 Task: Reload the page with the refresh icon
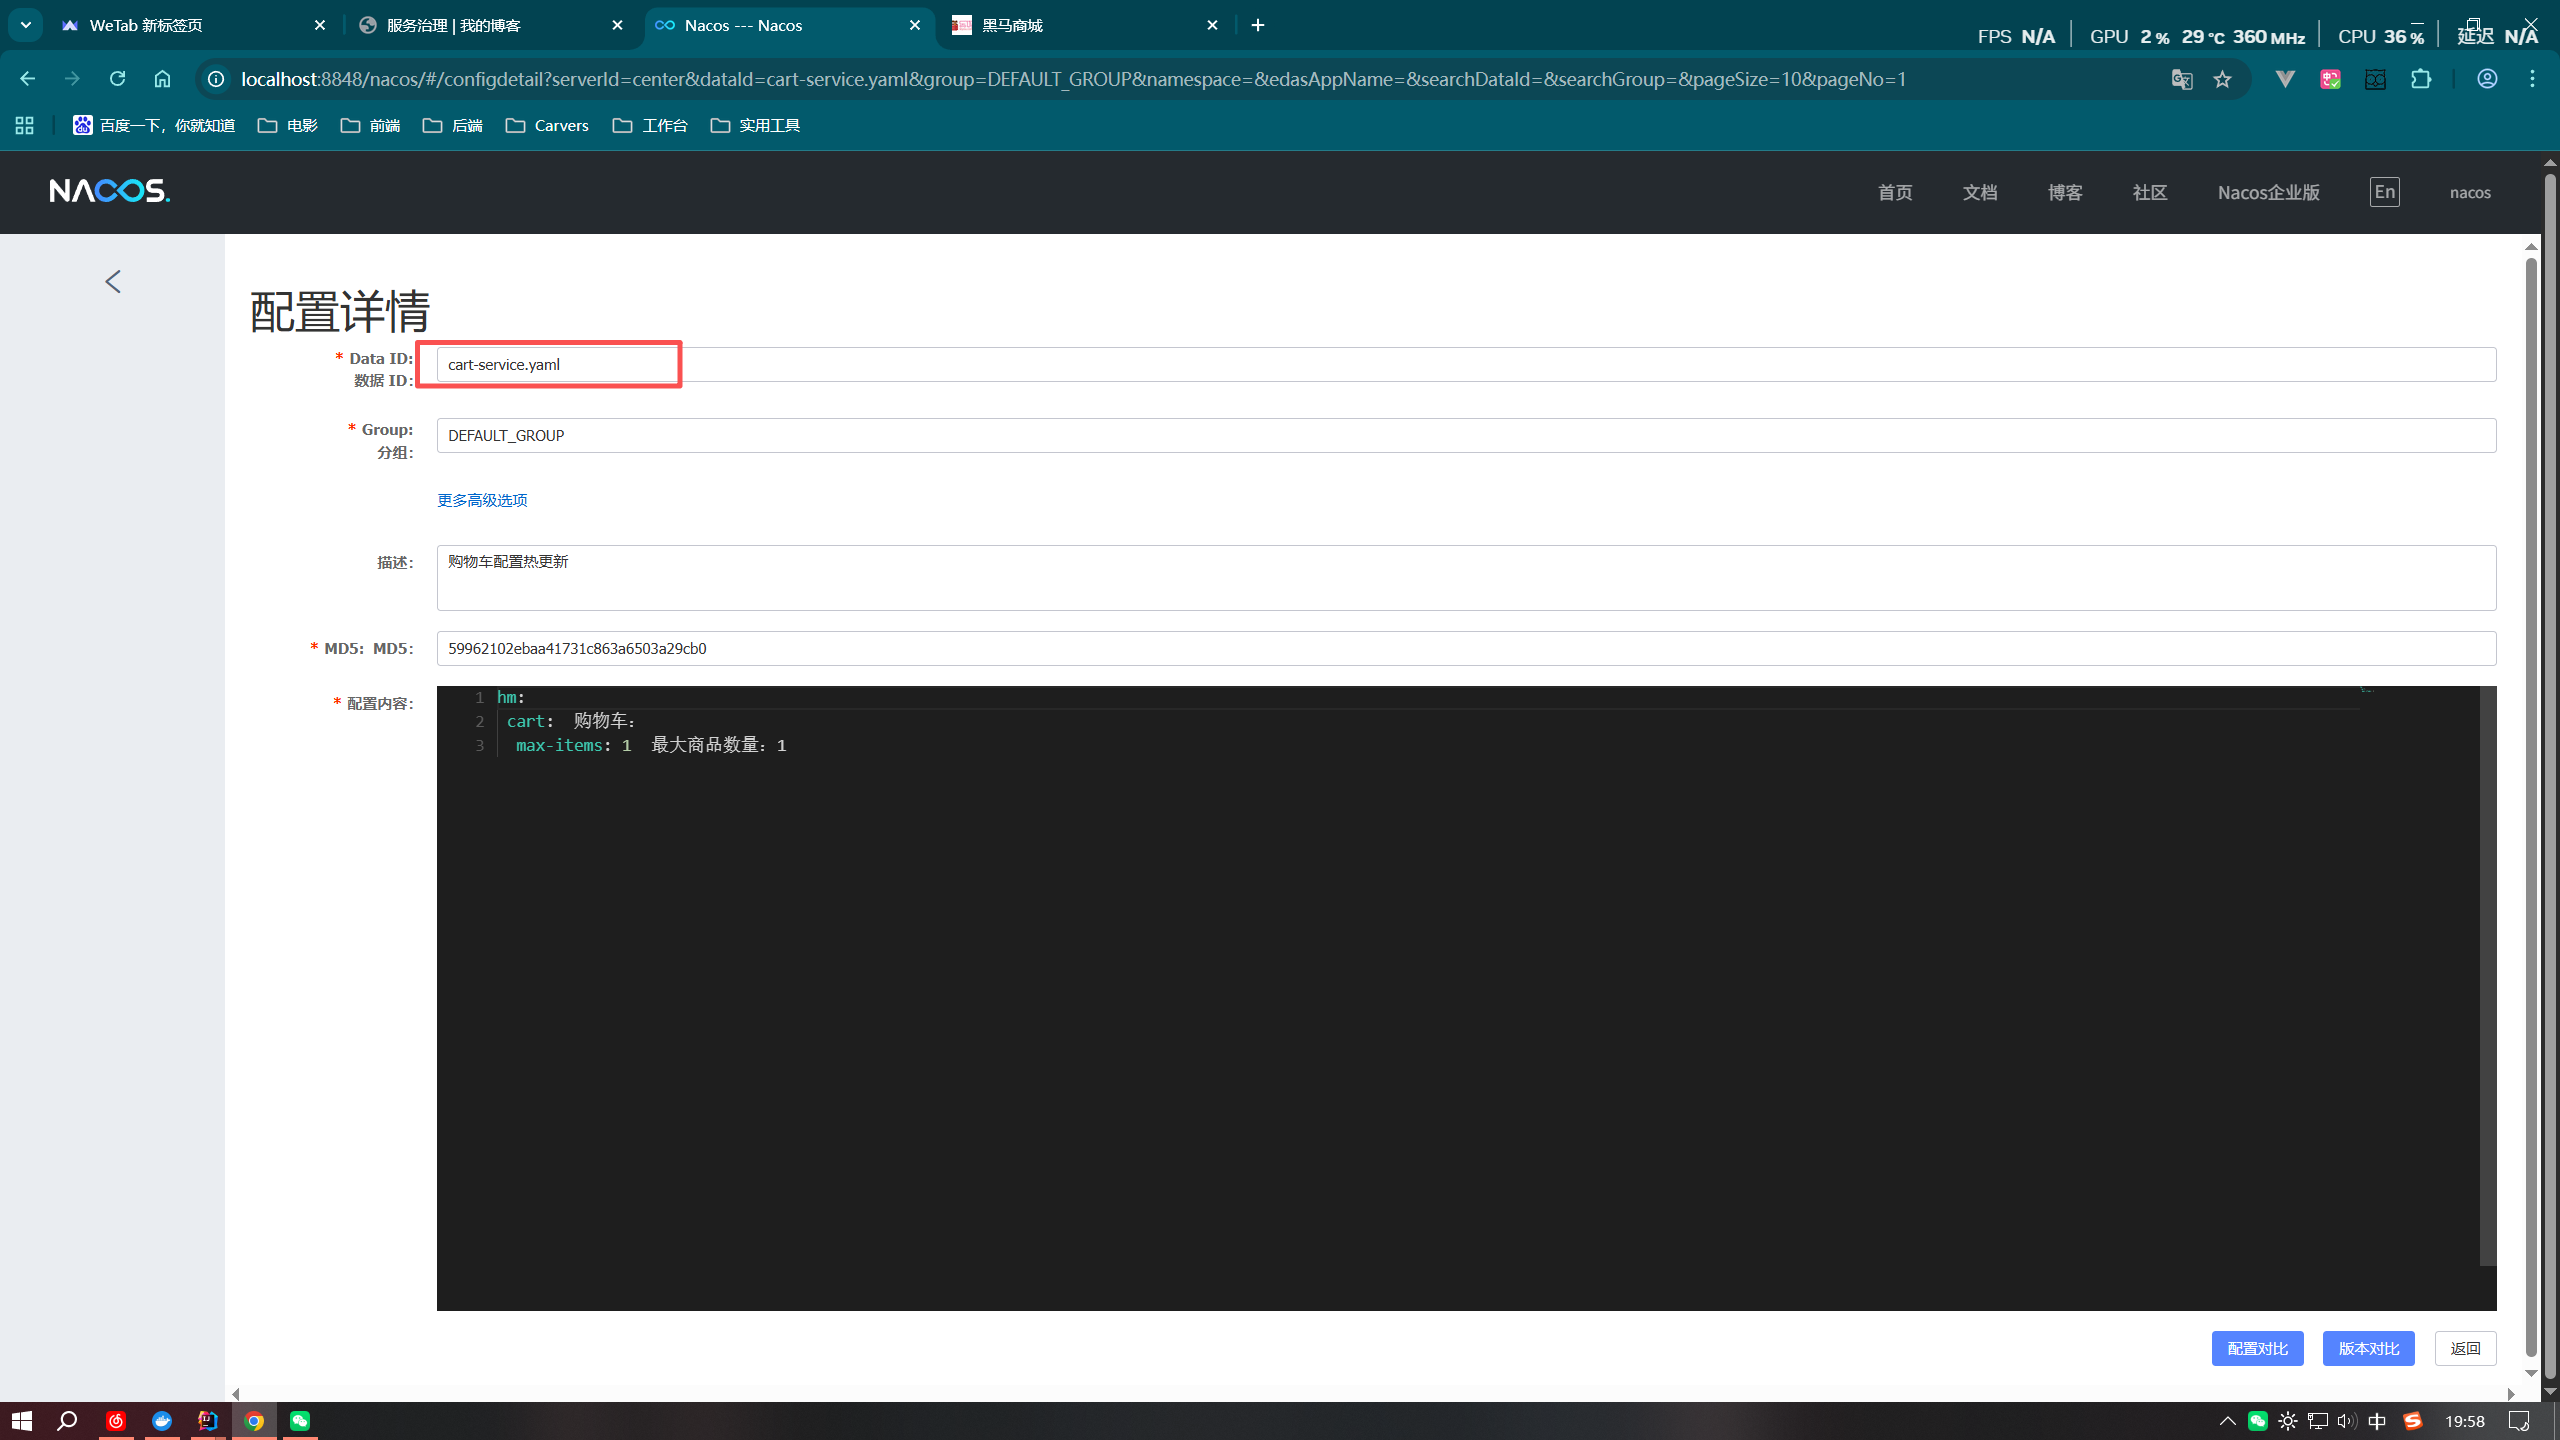[117, 79]
